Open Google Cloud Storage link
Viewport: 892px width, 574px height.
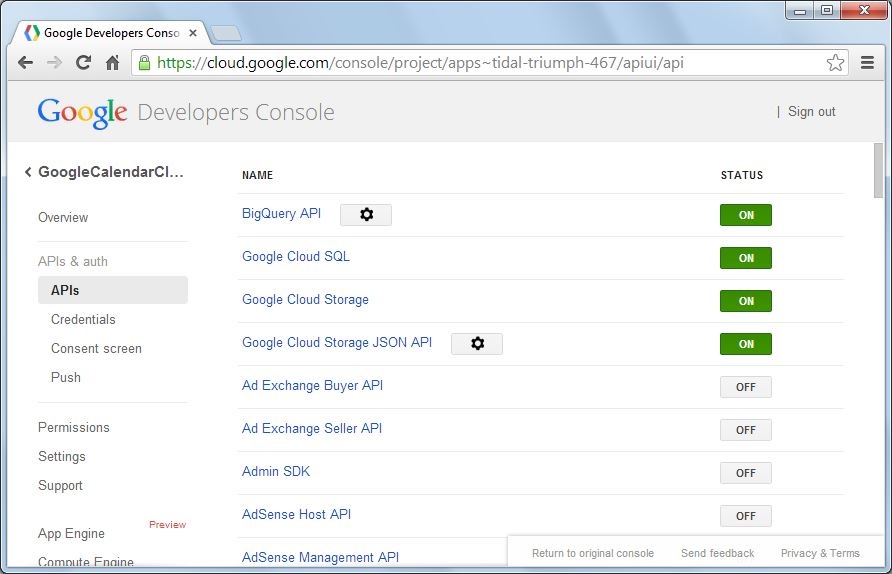point(305,299)
